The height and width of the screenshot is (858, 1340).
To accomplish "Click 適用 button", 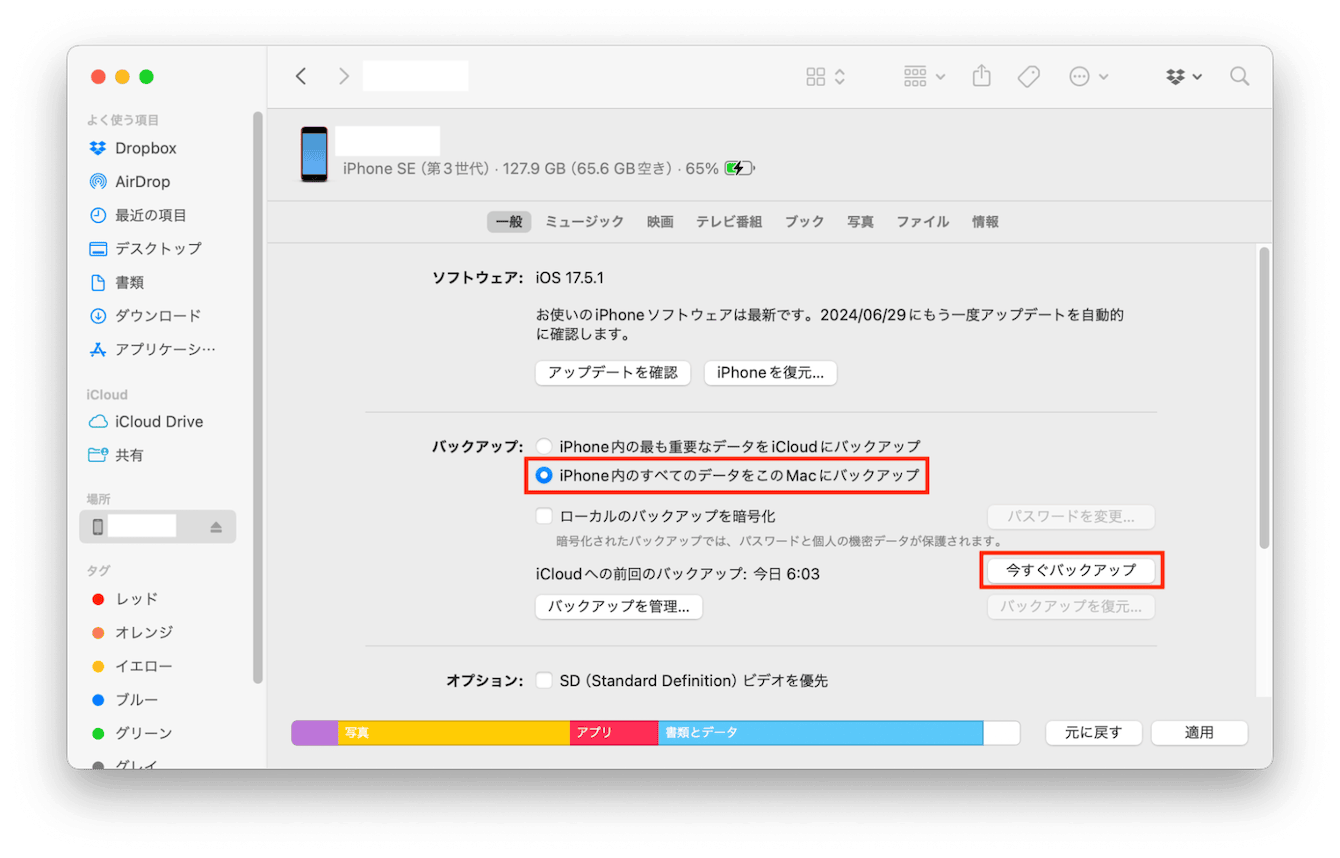I will tap(1199, 733).
